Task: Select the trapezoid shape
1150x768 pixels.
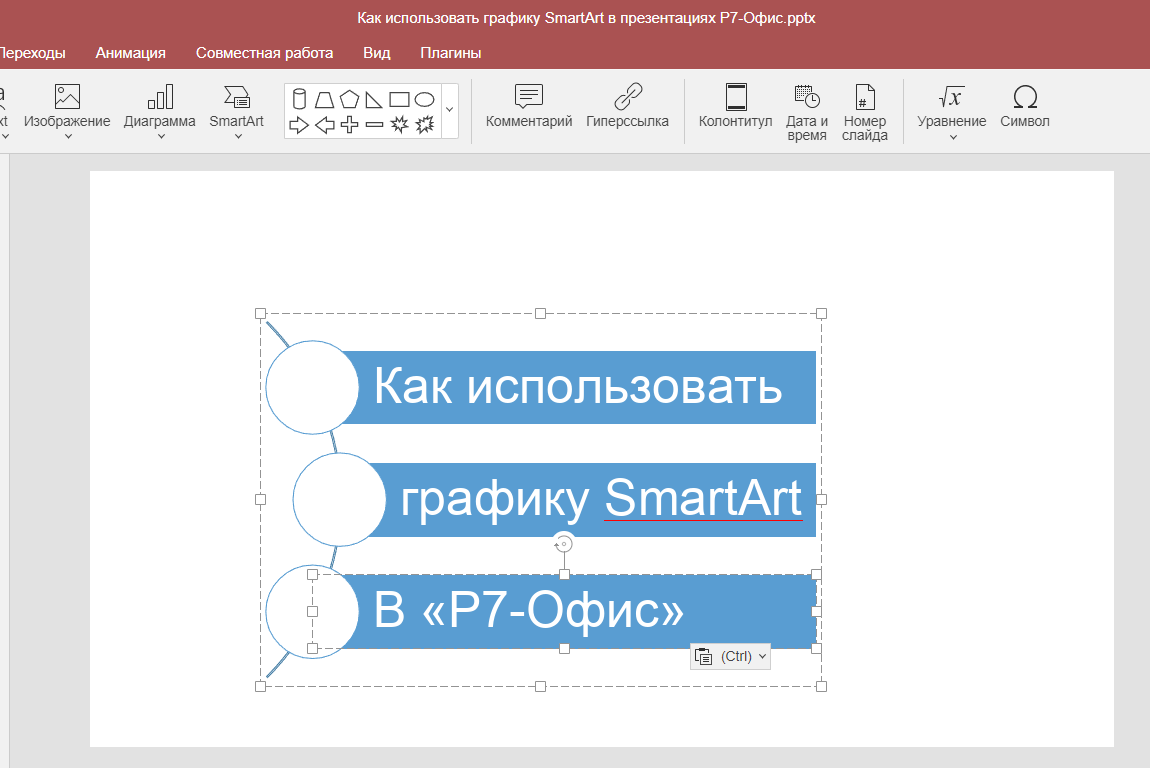Action: click(324, 99)
